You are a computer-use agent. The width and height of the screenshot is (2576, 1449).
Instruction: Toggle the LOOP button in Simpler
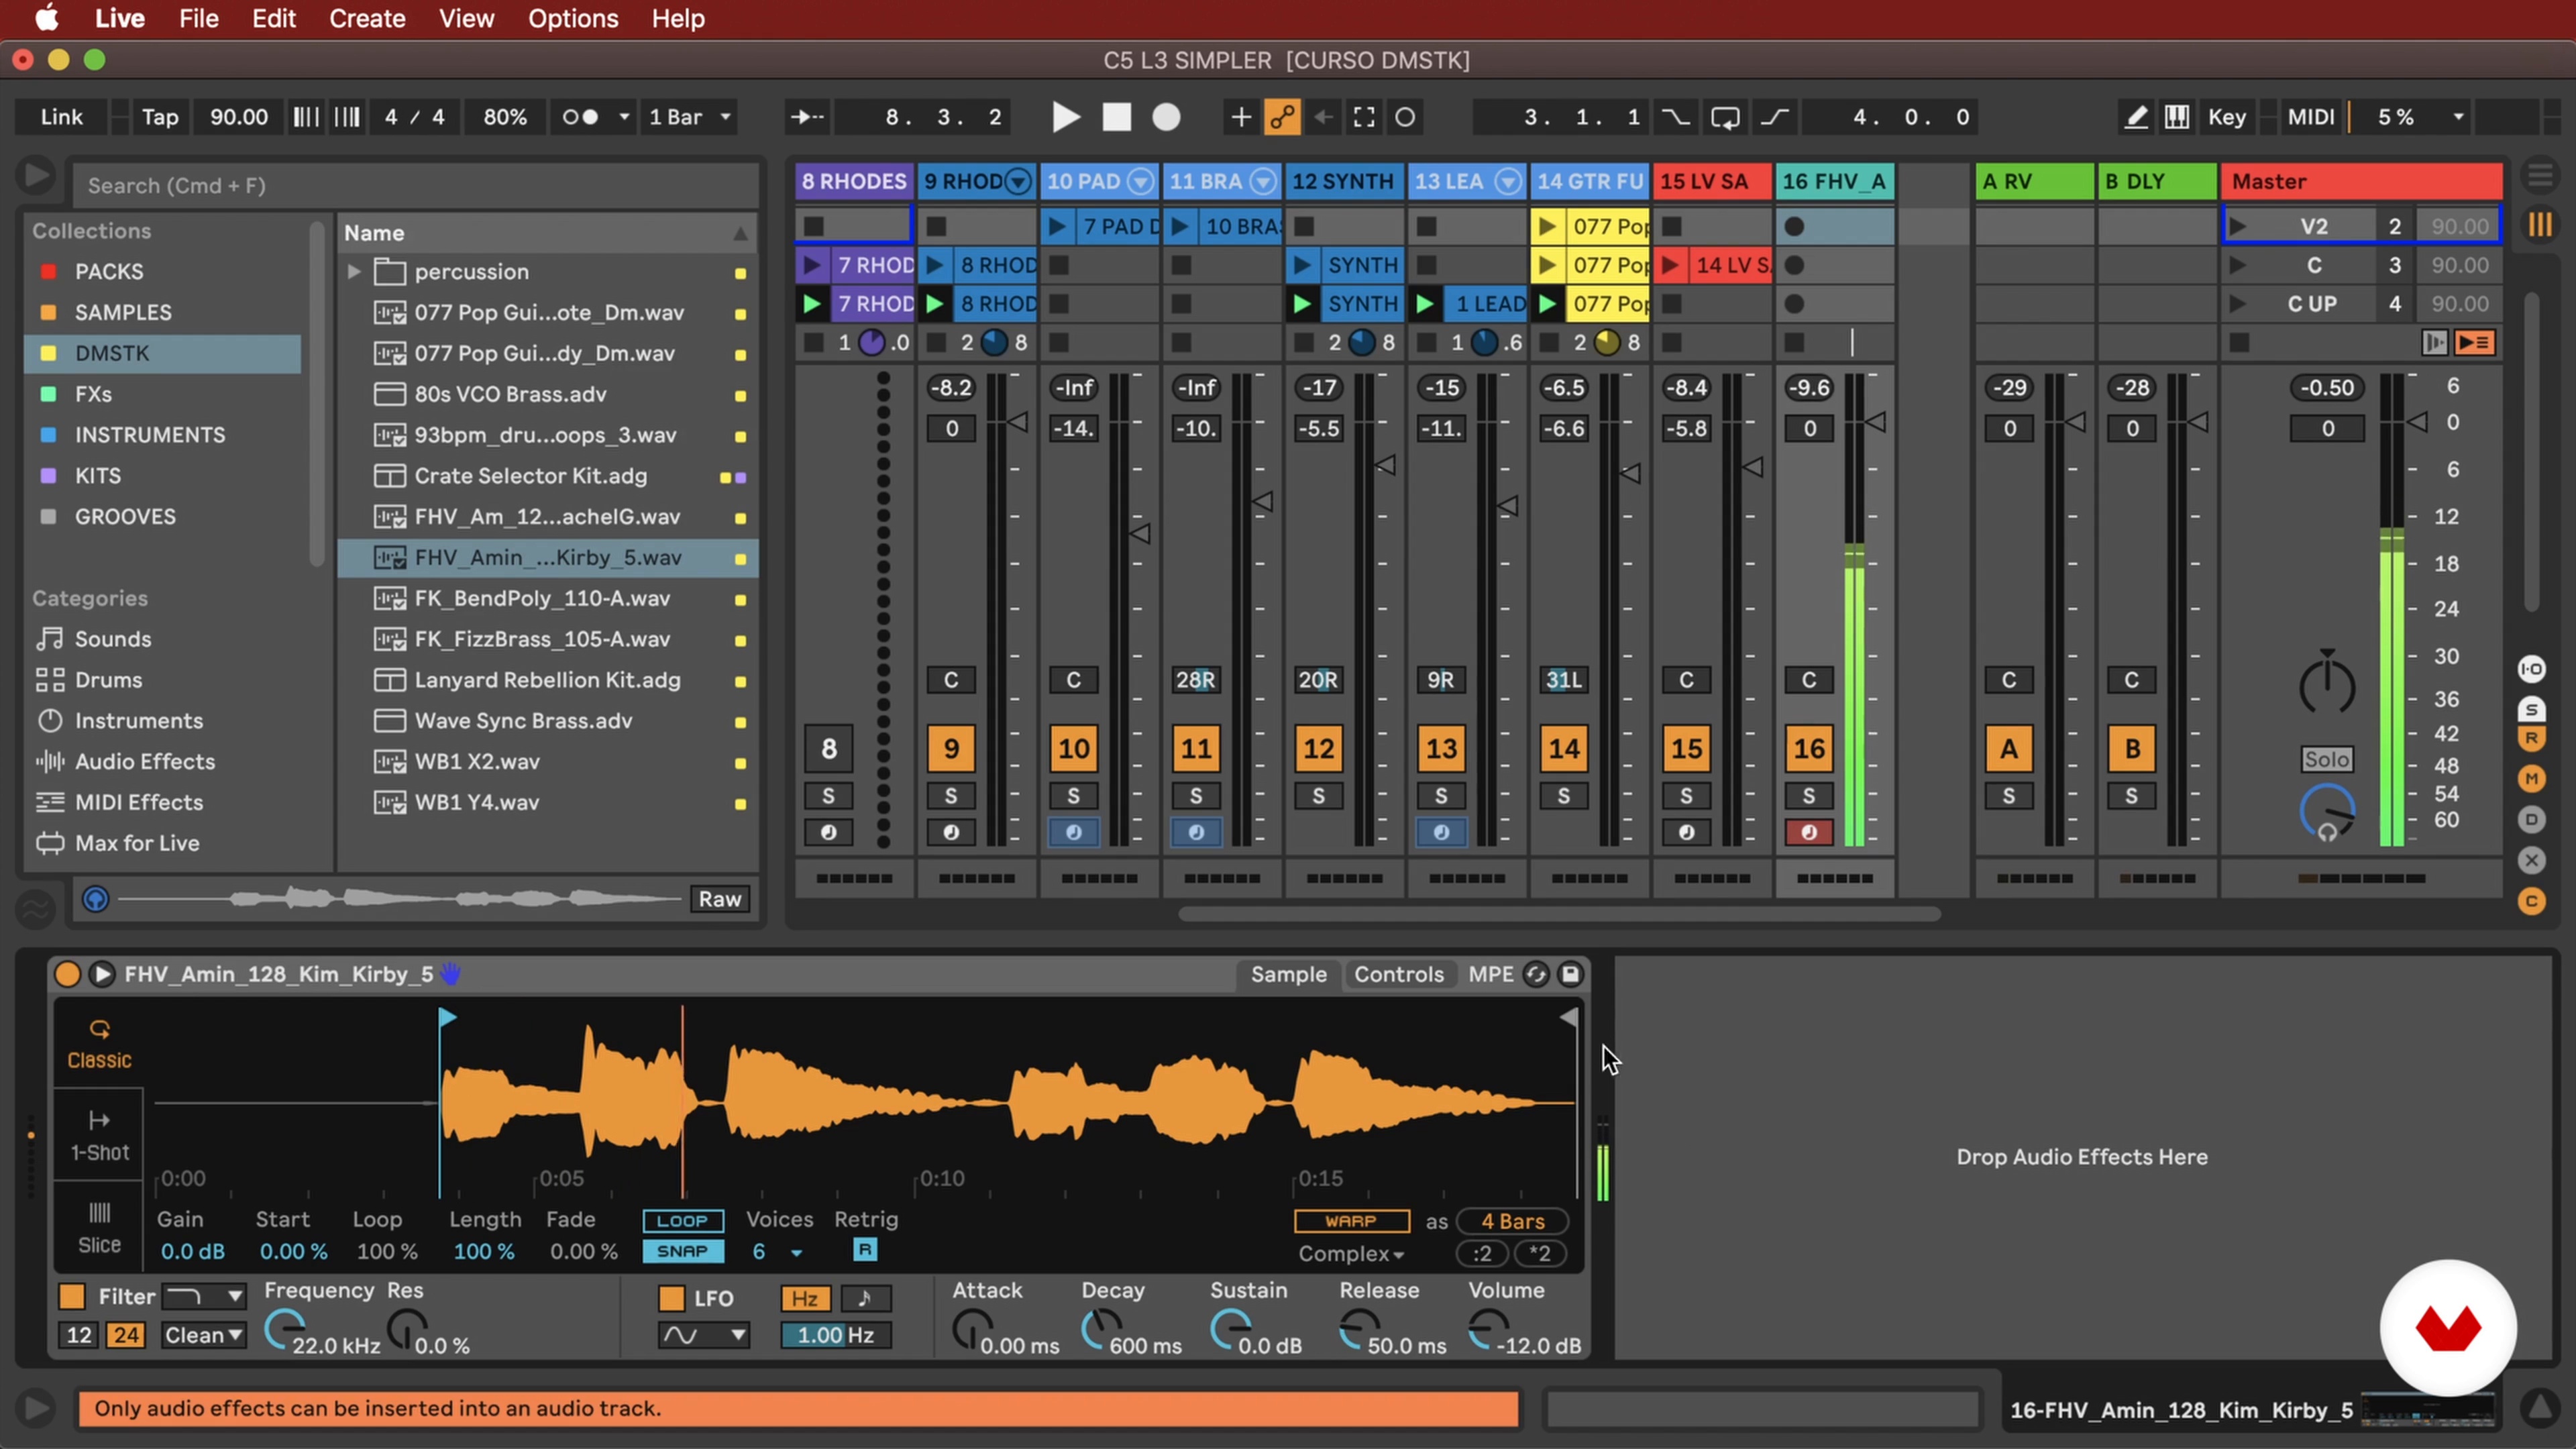point(682,1221)
